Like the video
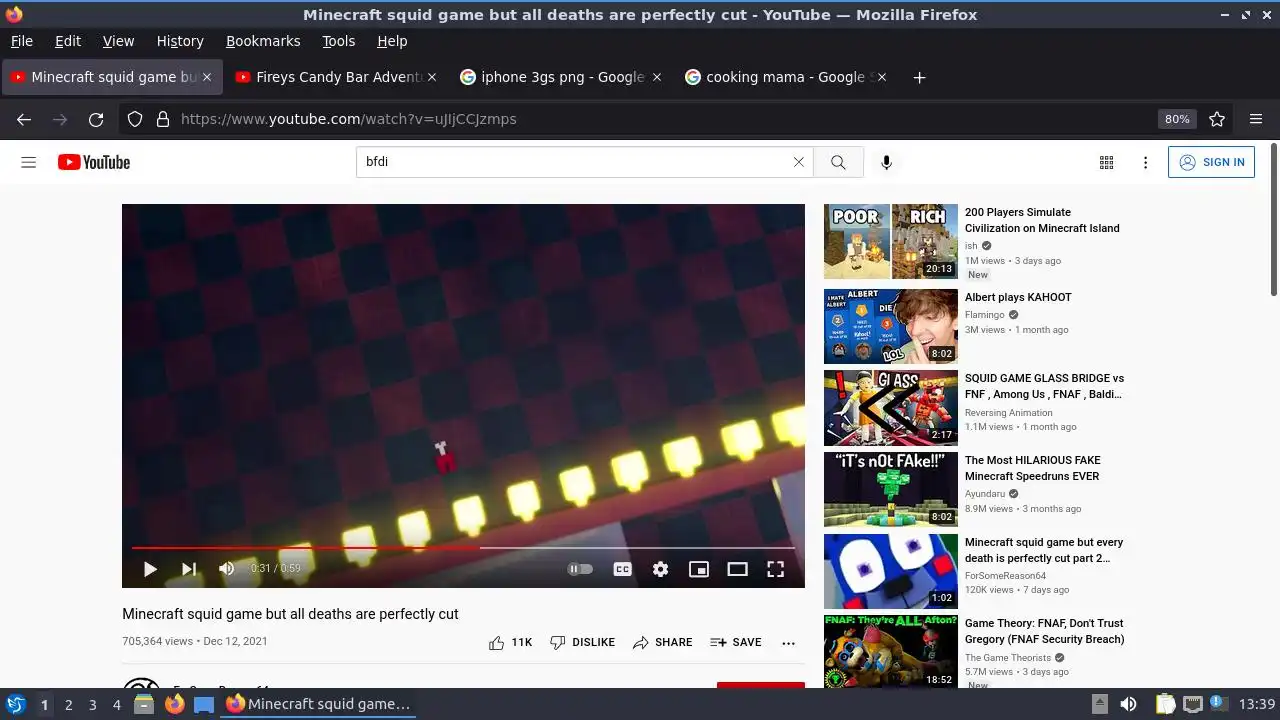The height and width of the screenshot is (720, 1280). 510,642
